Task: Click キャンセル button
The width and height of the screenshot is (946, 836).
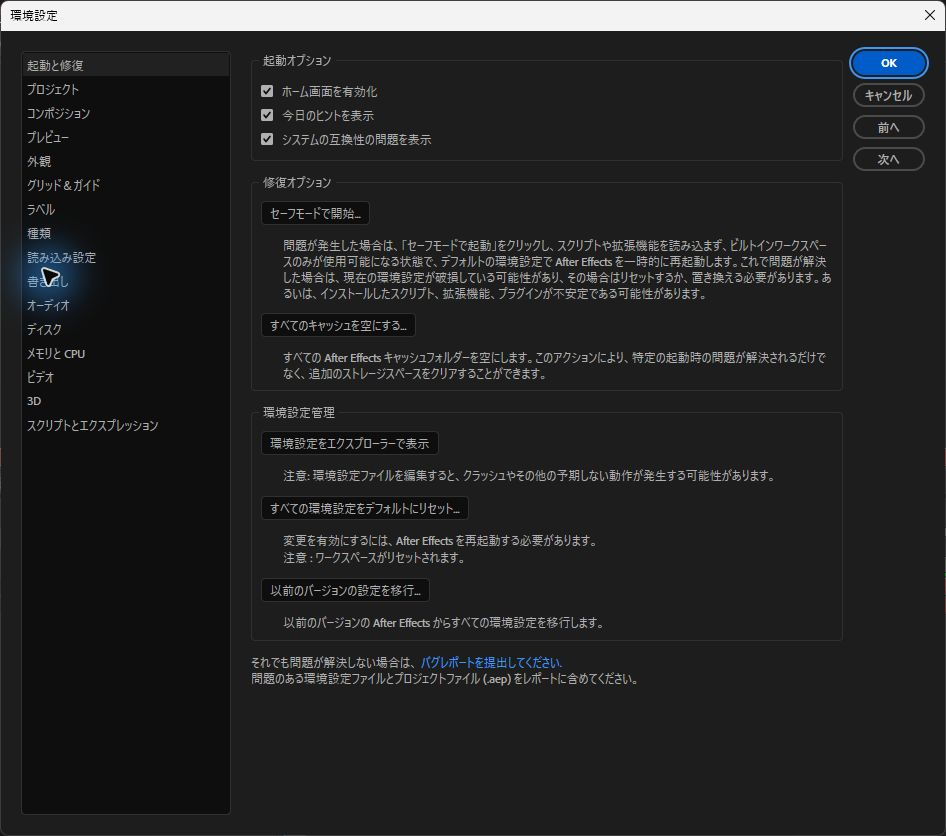Action: pos(888,95)
